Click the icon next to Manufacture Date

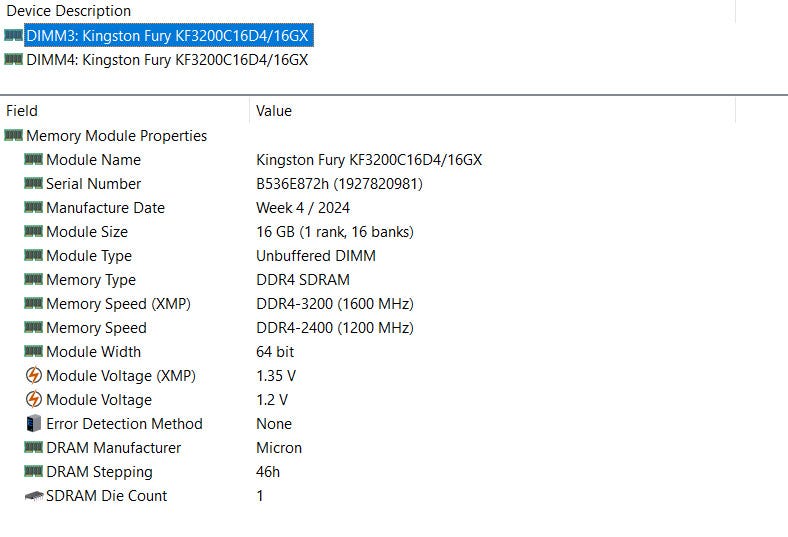coord(33,207)
